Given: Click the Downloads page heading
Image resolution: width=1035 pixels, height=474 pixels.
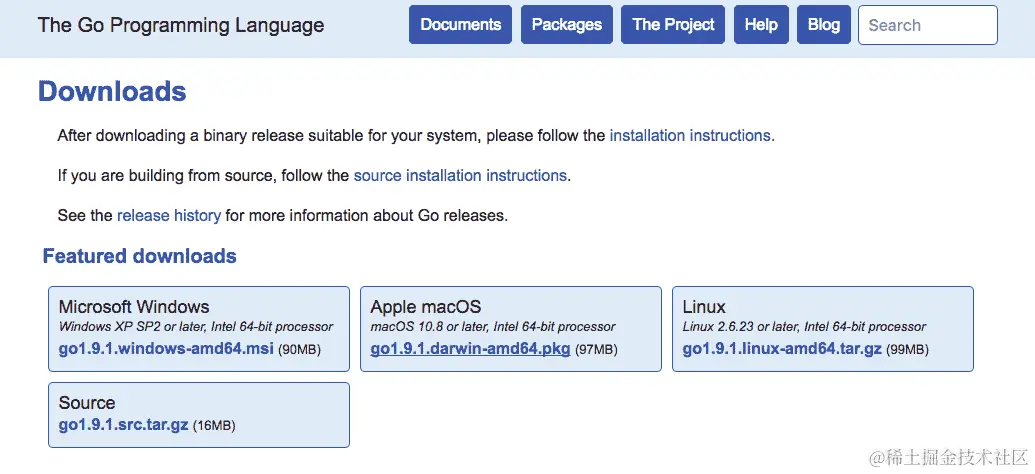Looking at the screenshot, I should click(x=112, y=91).
